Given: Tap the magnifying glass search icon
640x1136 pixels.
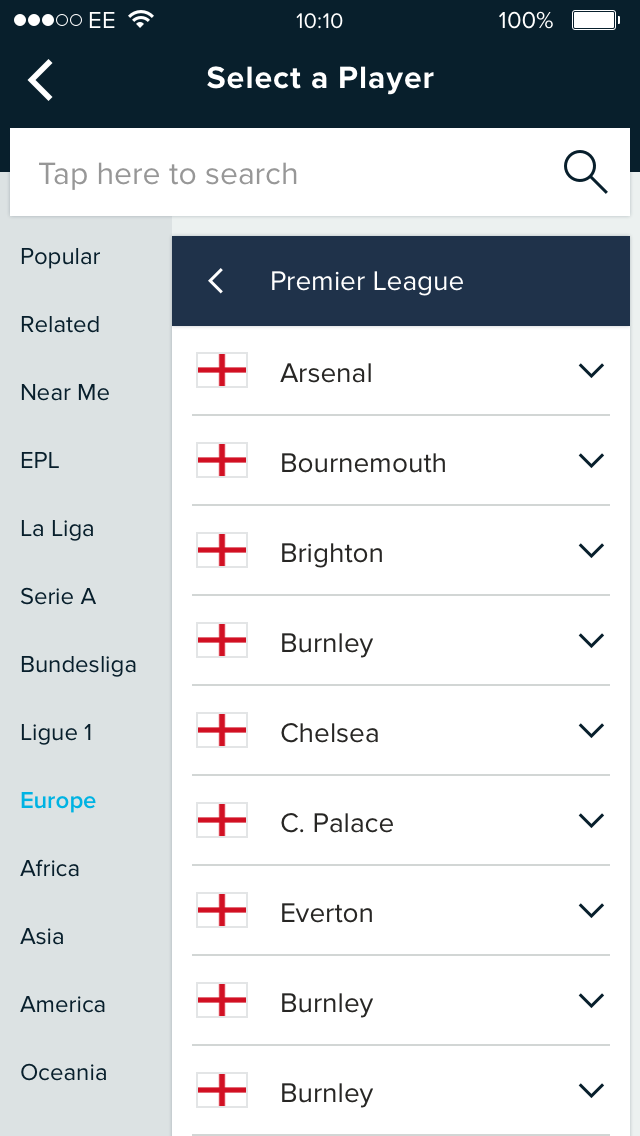Looking at the screenshot, I should tap(585, 173).
